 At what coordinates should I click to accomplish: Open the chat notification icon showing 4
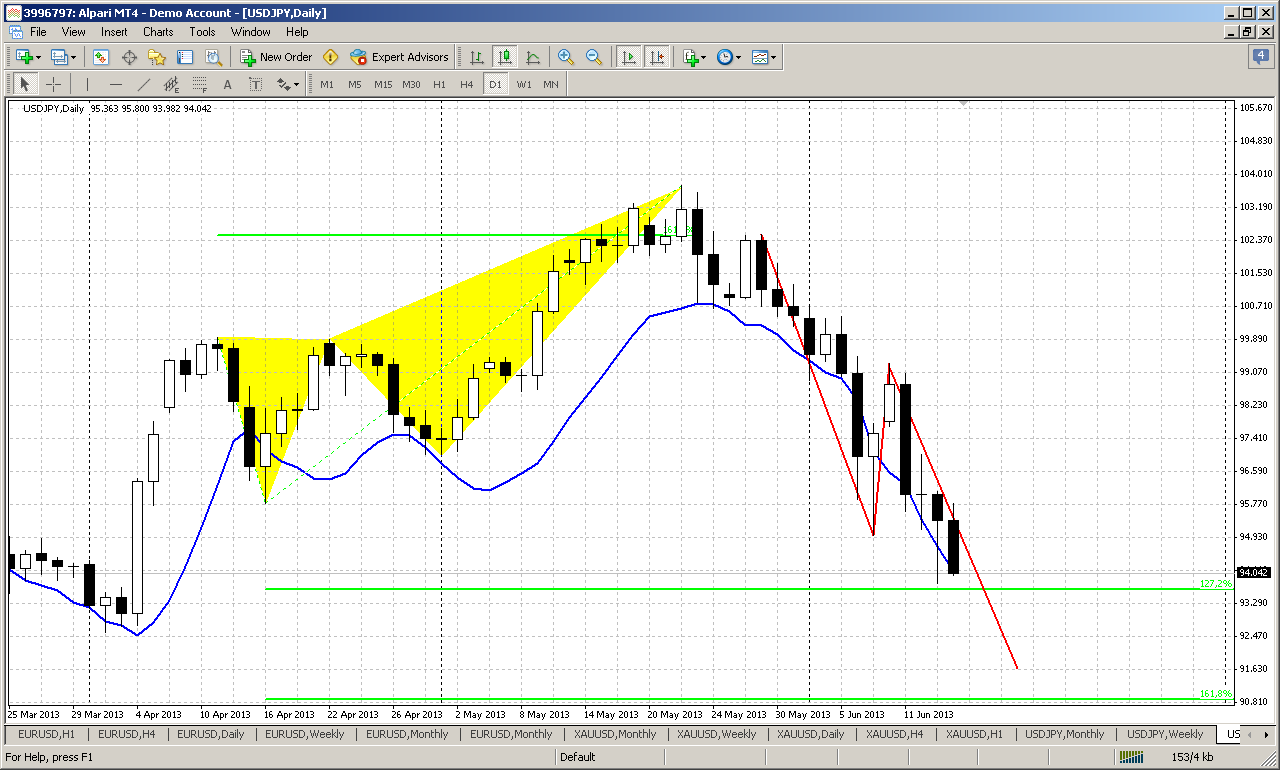point(1260,57)
